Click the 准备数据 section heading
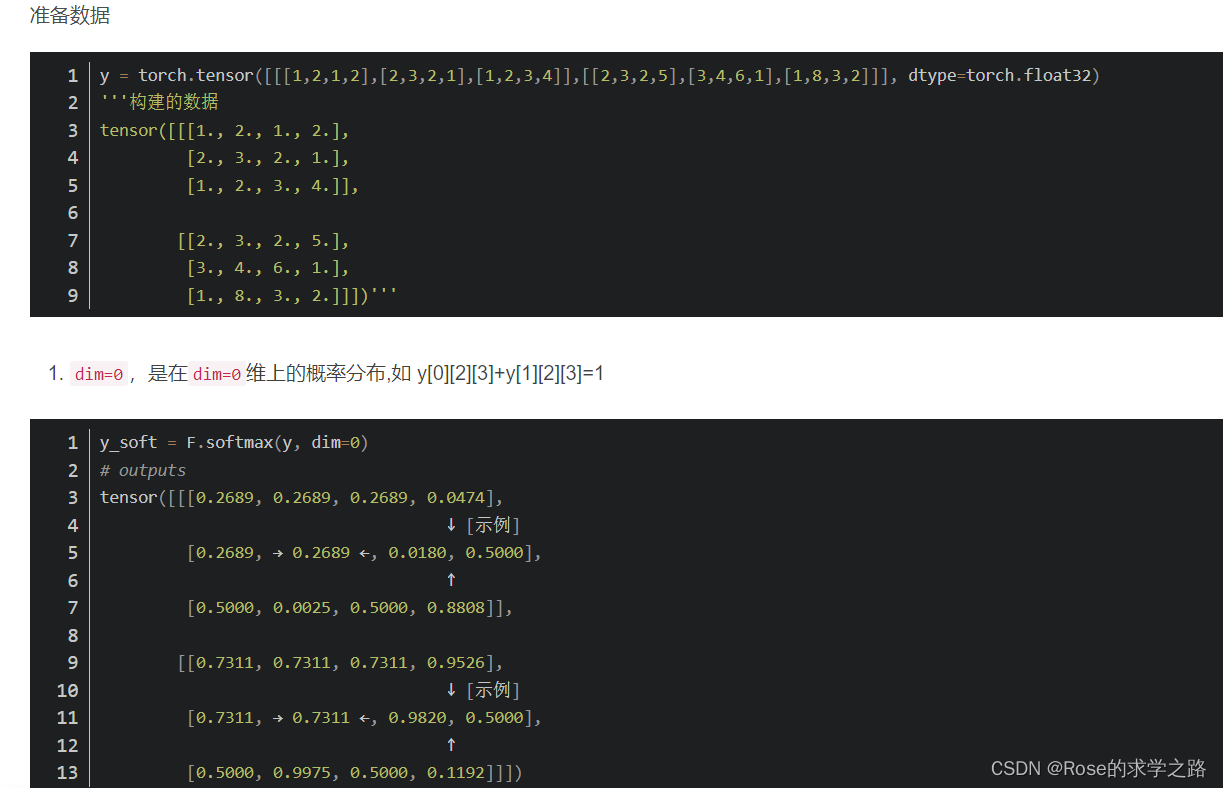Image resolution: width=1223 pixels, height=788 pixels. pyautogui.click(x=69, y=16)
